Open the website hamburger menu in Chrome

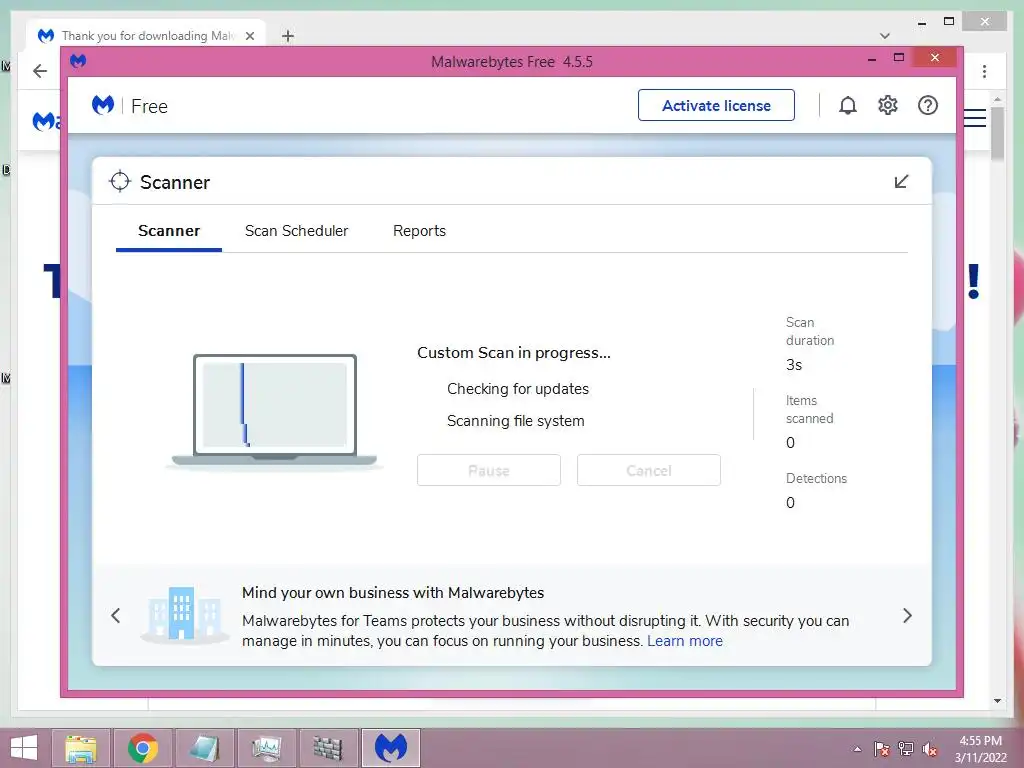click(x=974, y=118)
